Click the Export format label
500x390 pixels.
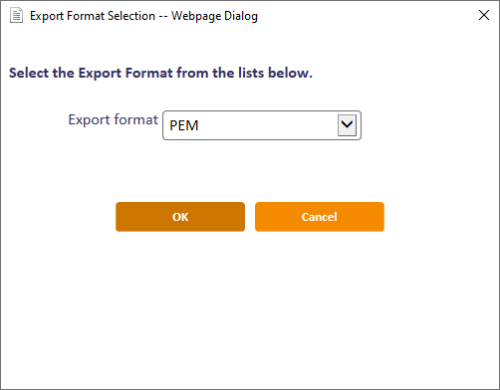(113, 119)
